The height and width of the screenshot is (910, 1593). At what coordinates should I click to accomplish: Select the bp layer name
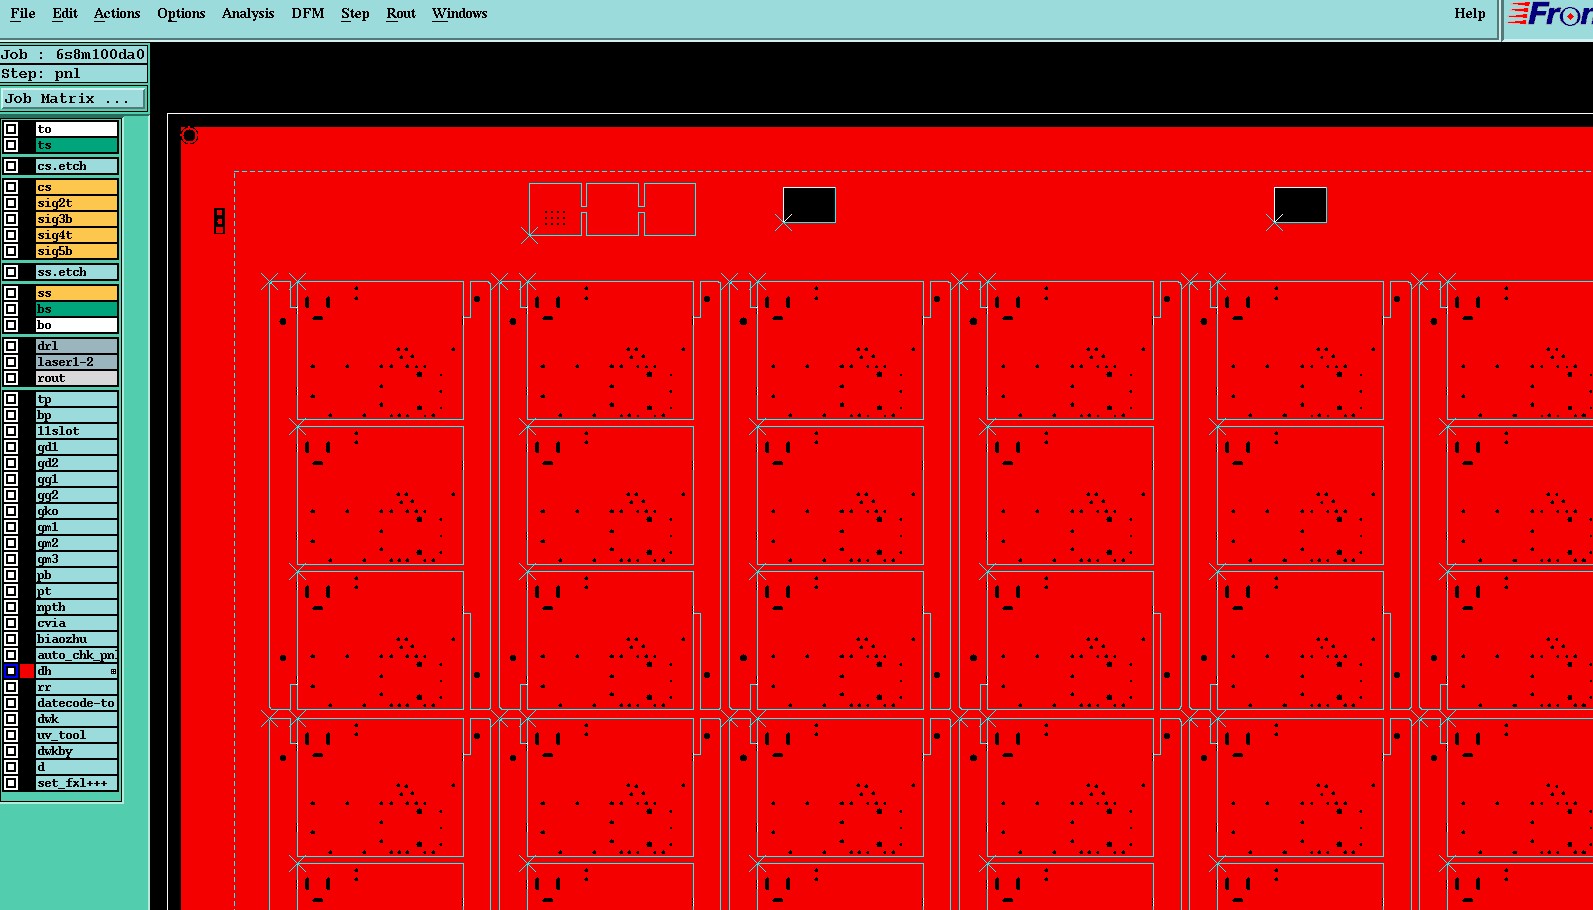(77, 415)
